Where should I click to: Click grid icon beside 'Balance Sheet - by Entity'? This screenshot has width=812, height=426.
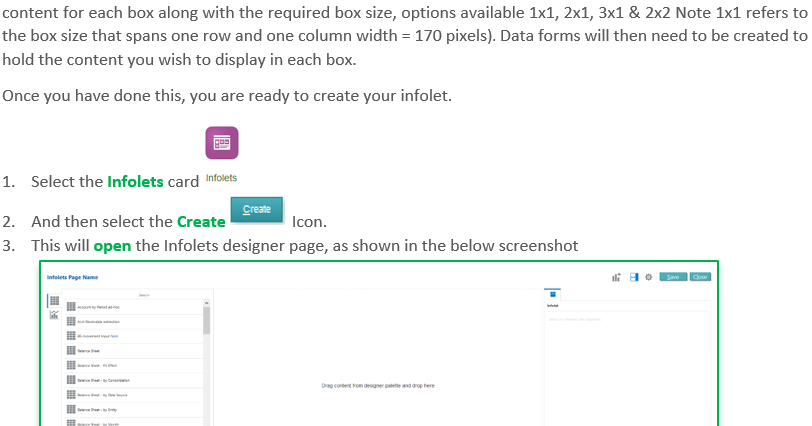pyautogui.click(x=71, y=409)
